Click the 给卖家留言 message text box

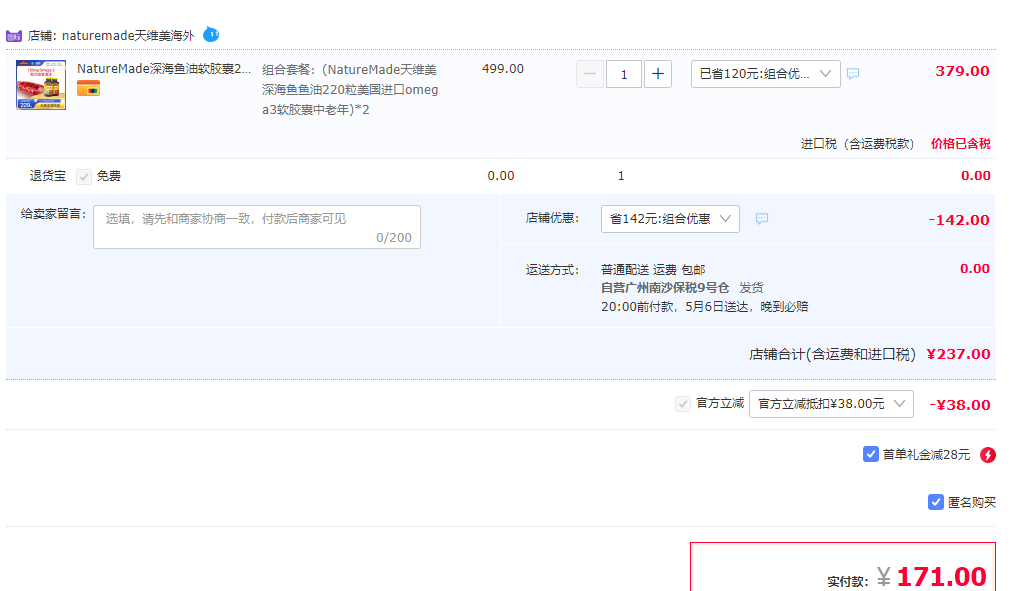[x=257, y=227]
